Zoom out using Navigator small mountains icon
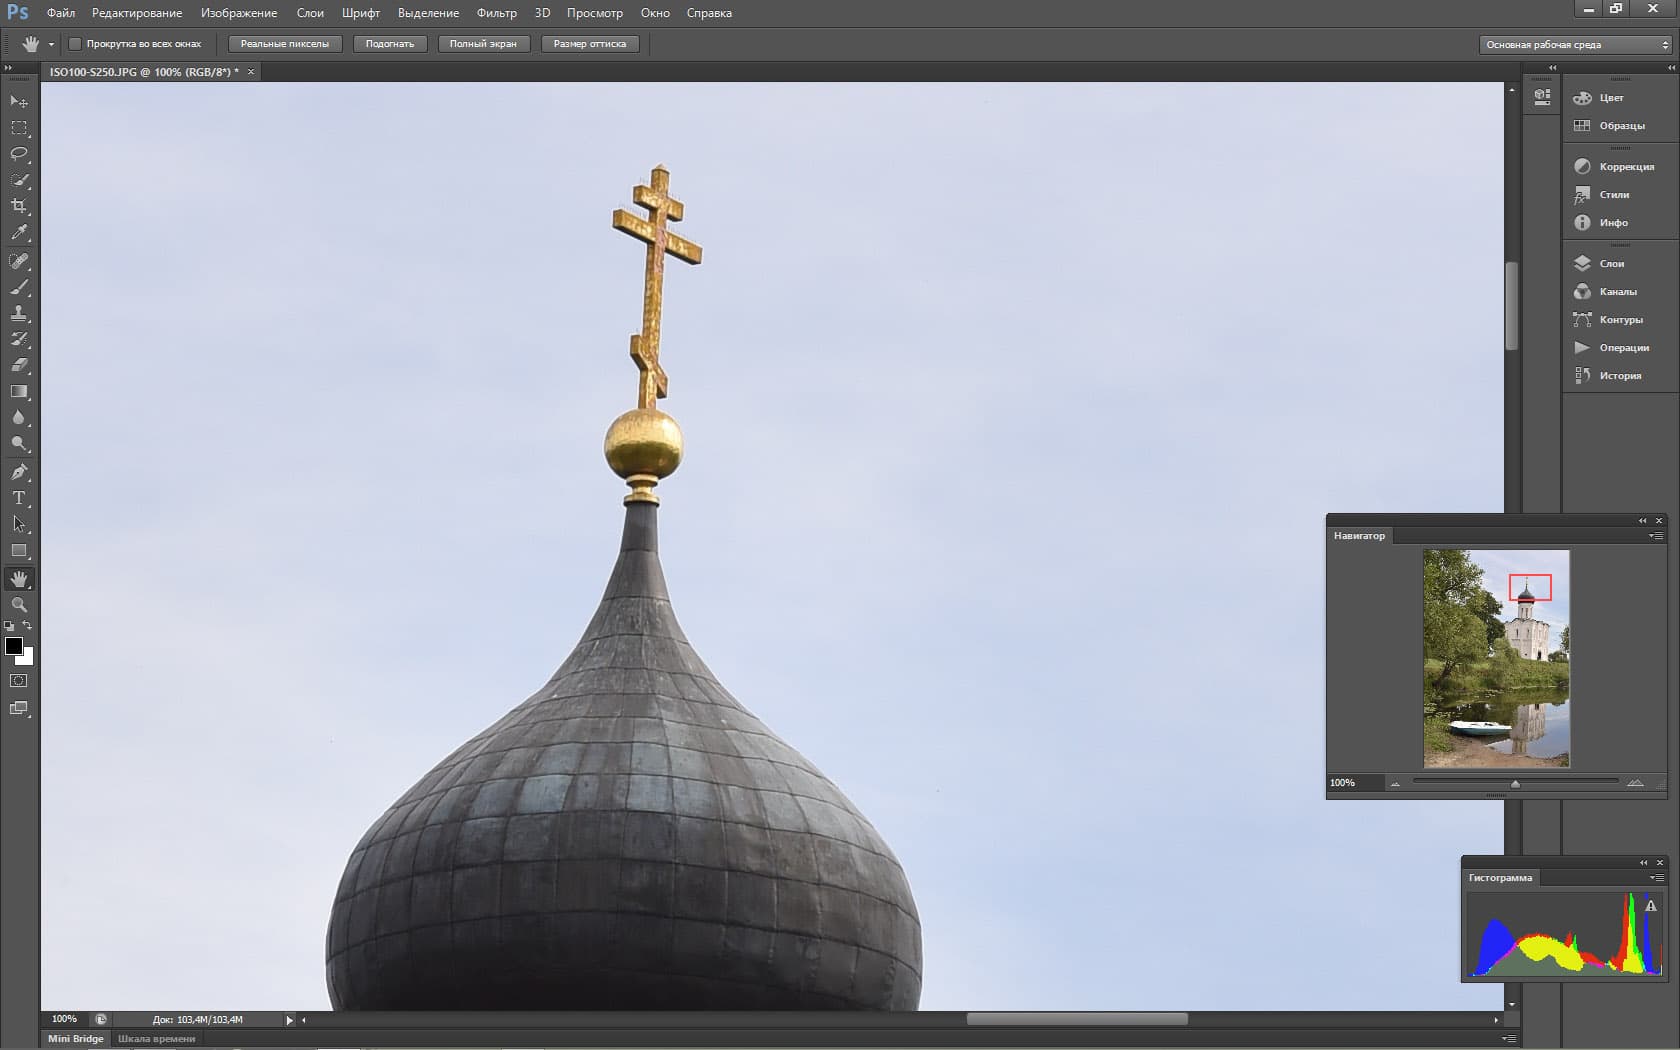This screenshot has width=1680, height=1050. (1395, 784)
